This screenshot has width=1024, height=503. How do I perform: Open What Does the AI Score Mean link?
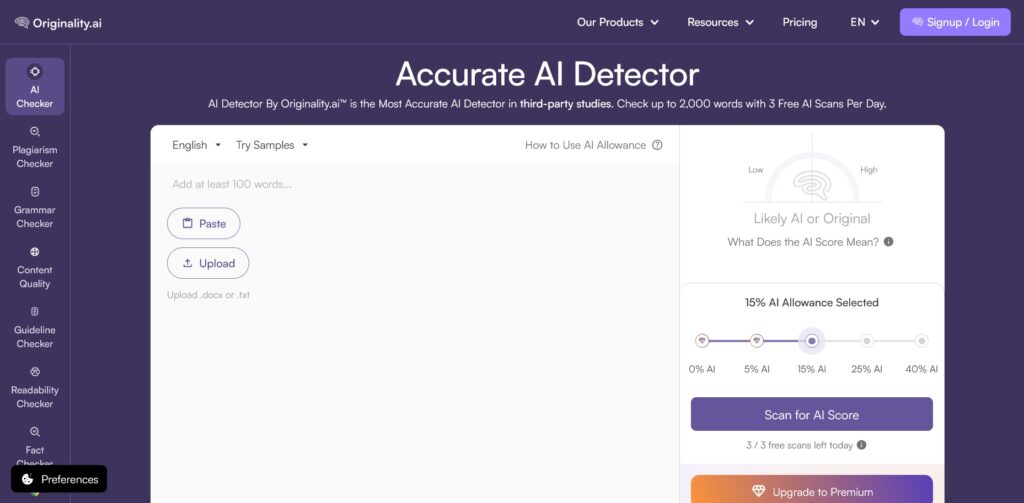pyautogui.click(x=803, y=242)
